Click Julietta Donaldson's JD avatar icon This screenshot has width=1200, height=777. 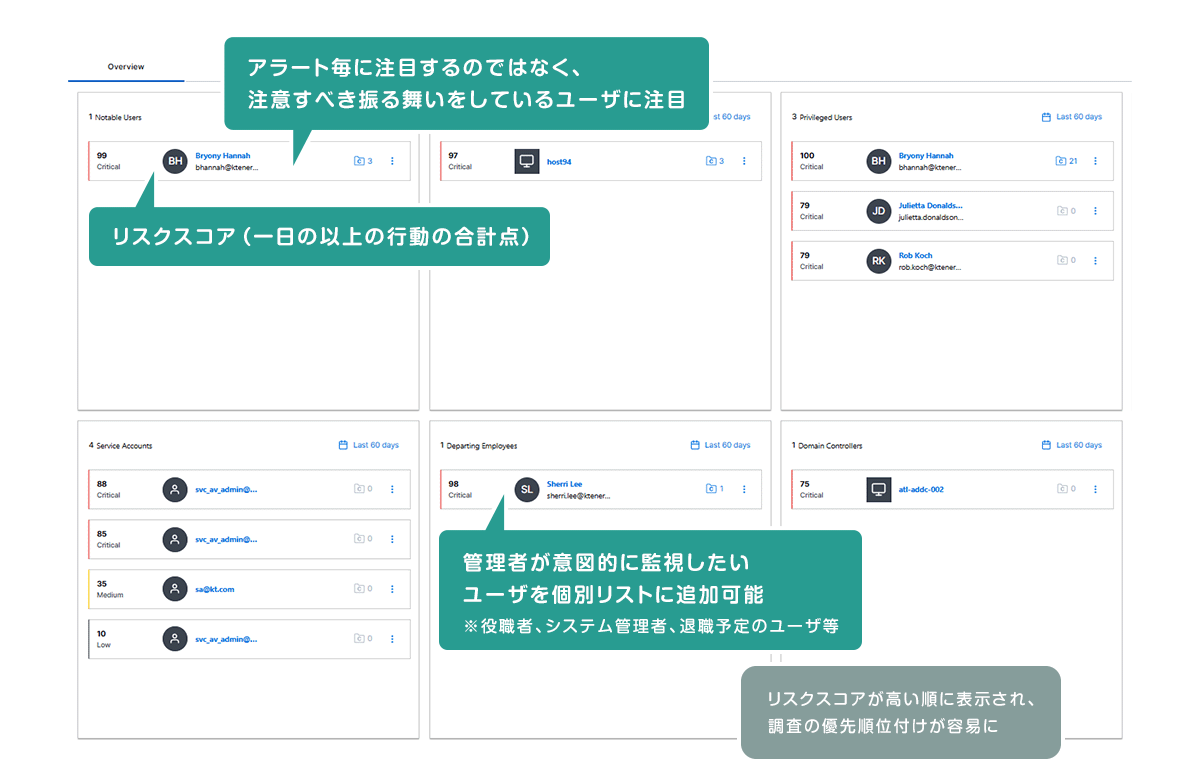[x=877, y=211]
